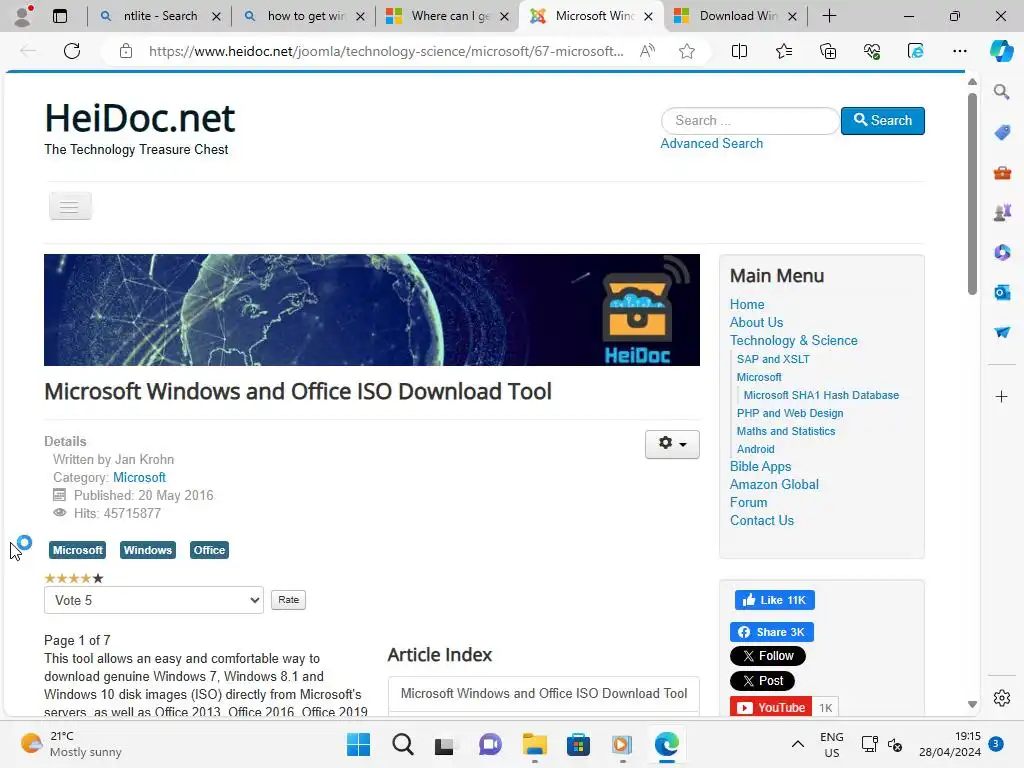
Task: Open Technology & Science menu item
Action: (793, 341)
